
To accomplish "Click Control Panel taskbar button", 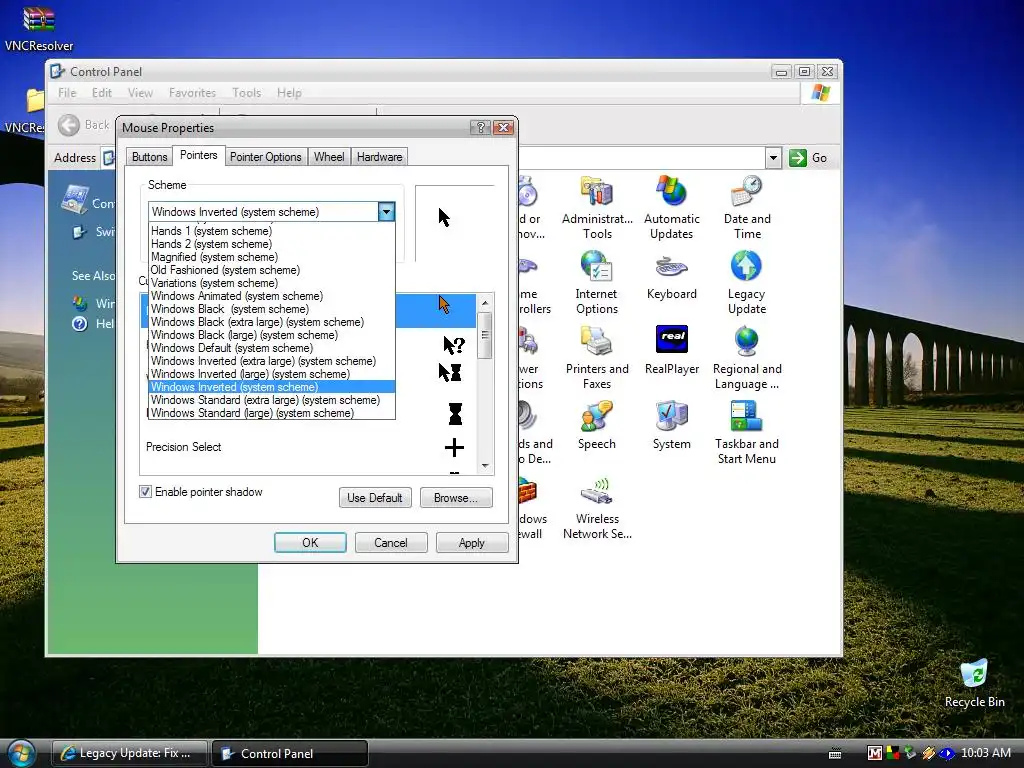I will point(290,753).
